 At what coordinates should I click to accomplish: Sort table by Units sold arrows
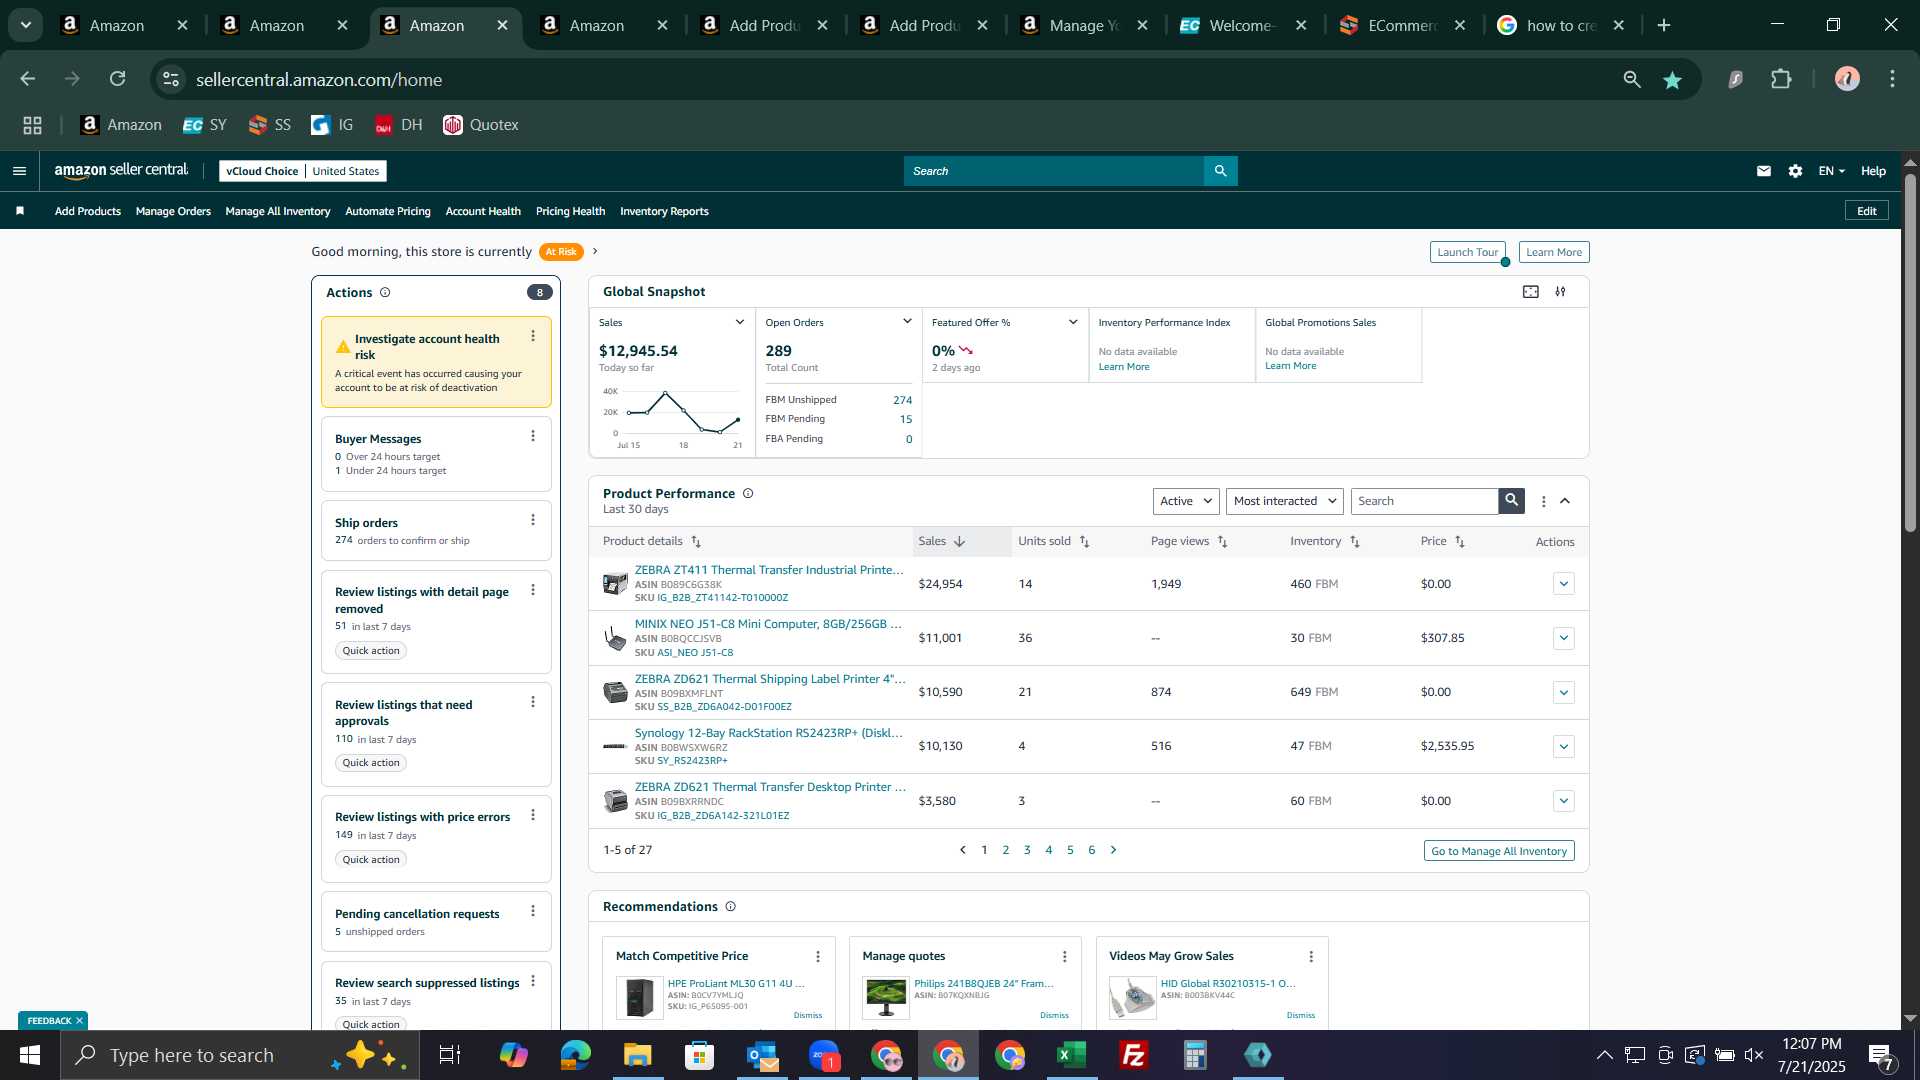coord(1084,541)
